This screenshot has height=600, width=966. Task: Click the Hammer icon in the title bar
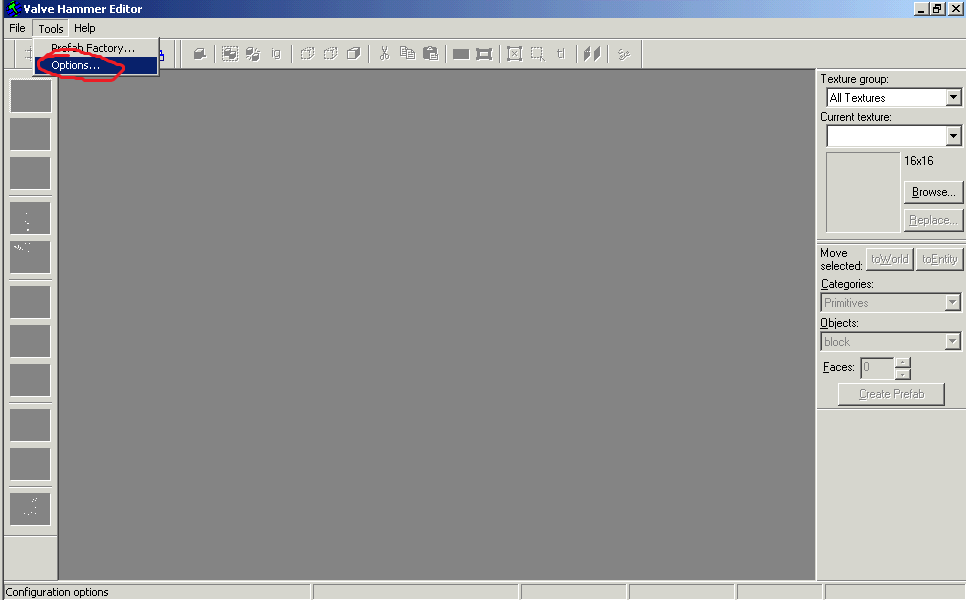(13, 9)
